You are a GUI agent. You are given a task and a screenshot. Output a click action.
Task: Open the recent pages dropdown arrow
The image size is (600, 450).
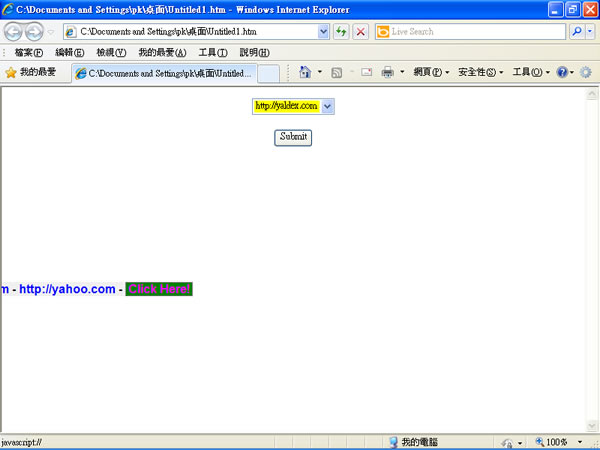tap(51, 32)
